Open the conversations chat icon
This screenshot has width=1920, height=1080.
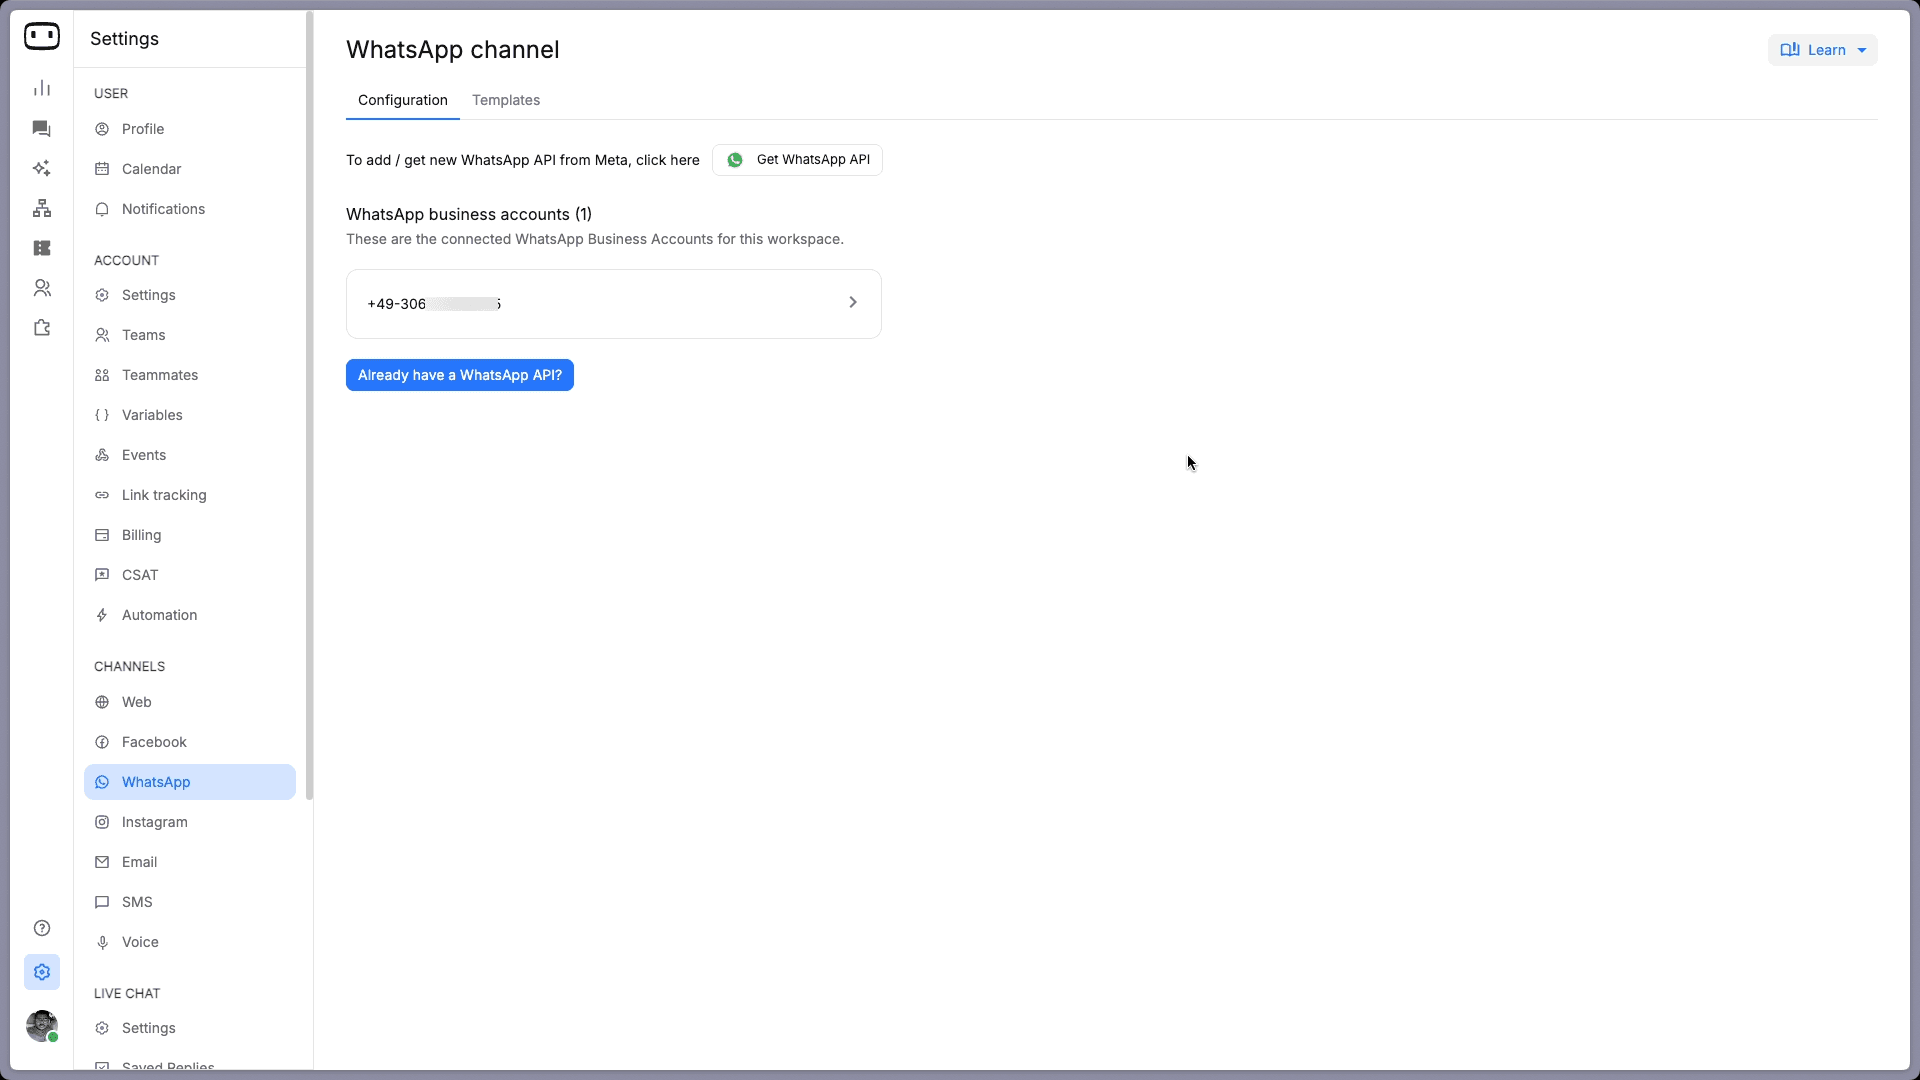coord(42,128)
